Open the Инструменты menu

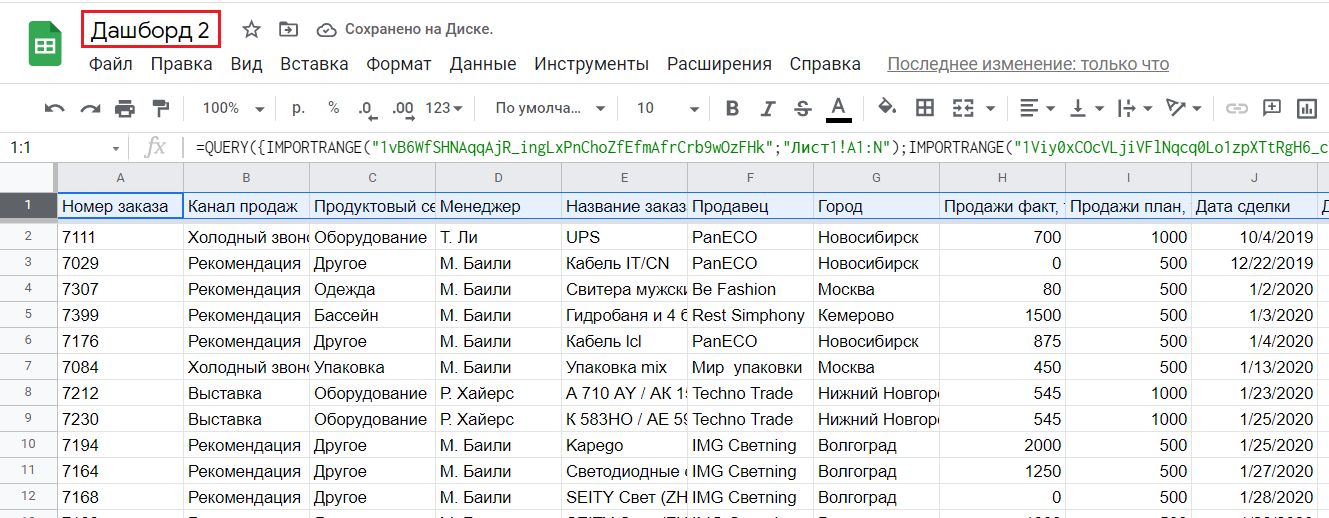click(x=592, y=64)
